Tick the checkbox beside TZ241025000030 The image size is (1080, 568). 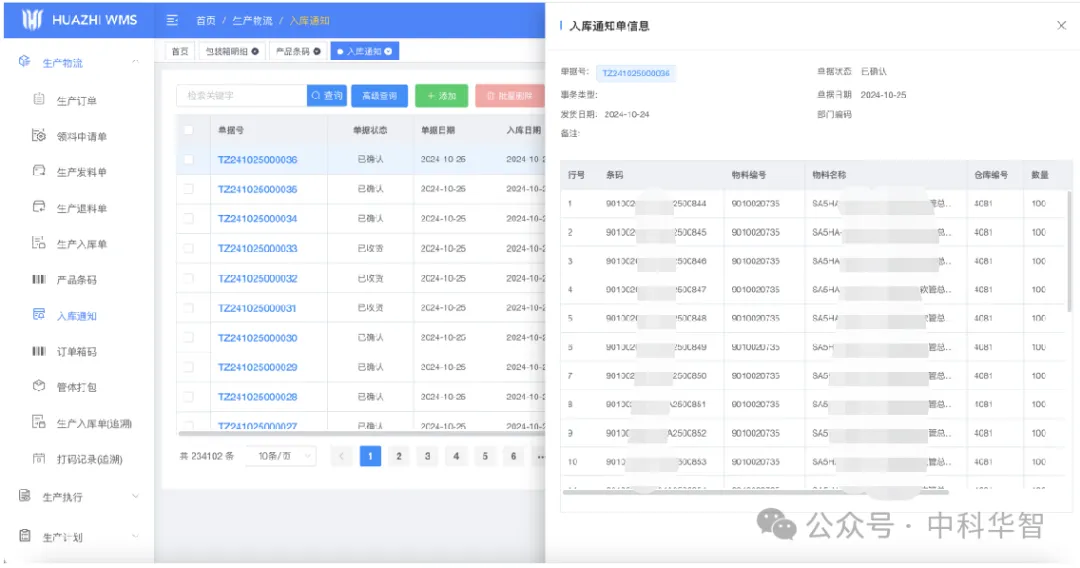click(188, 338)
